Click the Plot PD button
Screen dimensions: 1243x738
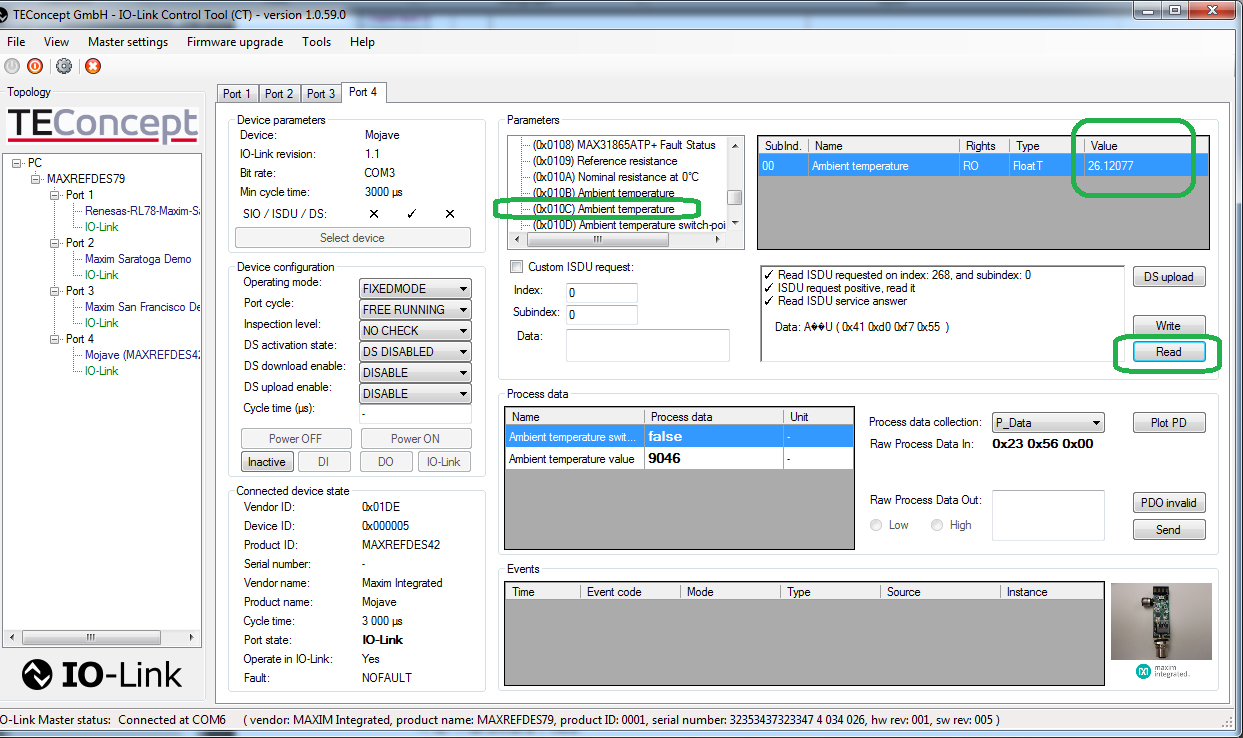[x=1168, y=423]
